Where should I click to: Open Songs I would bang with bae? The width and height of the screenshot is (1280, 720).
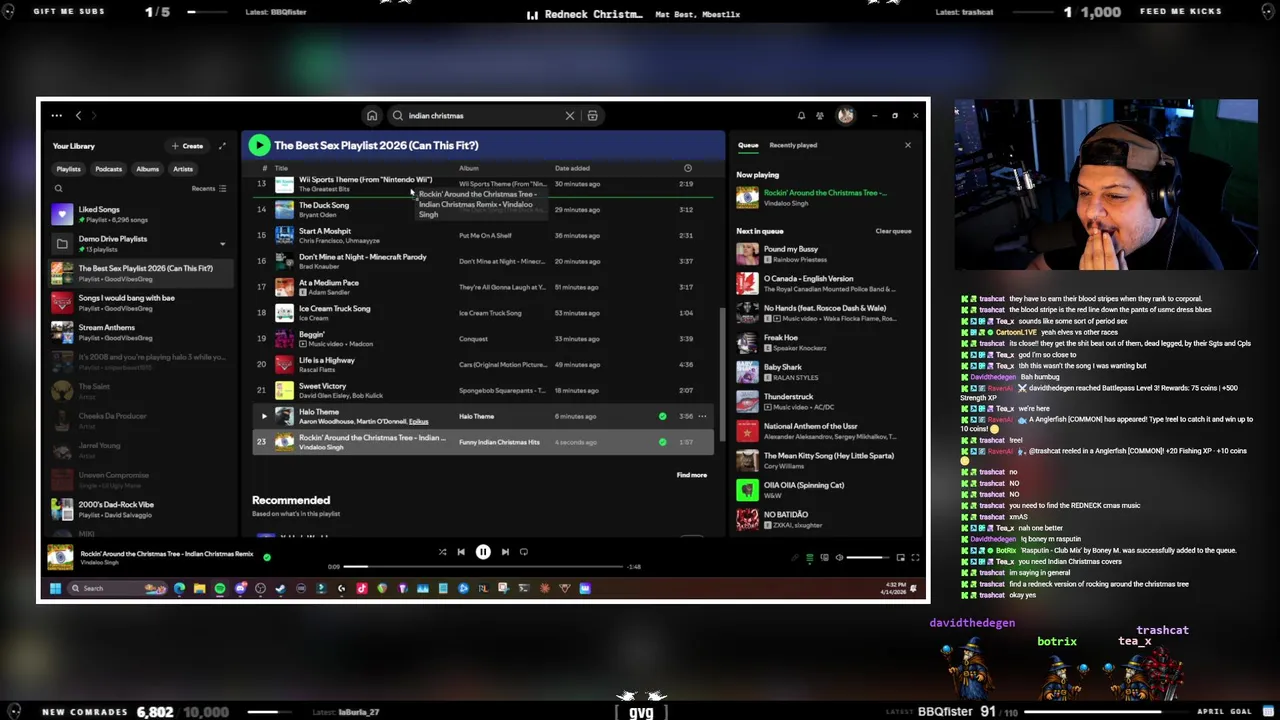click(x=140, y=302)
